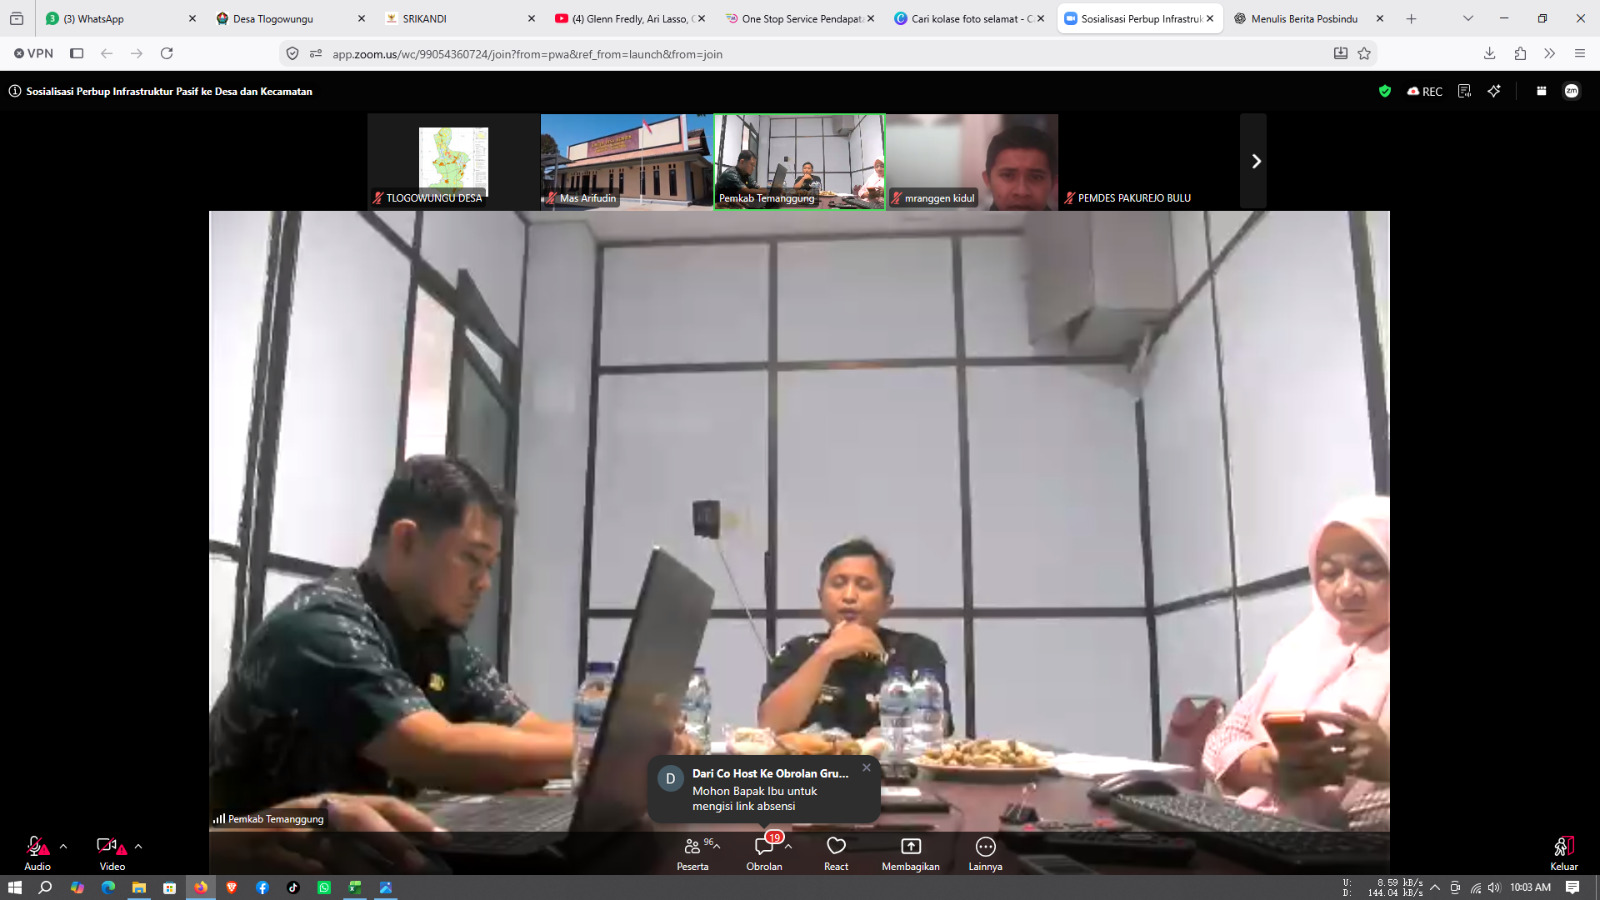Open the list all tabs dropdown
This screenshot has width=1600, height=900.
click(1467, 18)
